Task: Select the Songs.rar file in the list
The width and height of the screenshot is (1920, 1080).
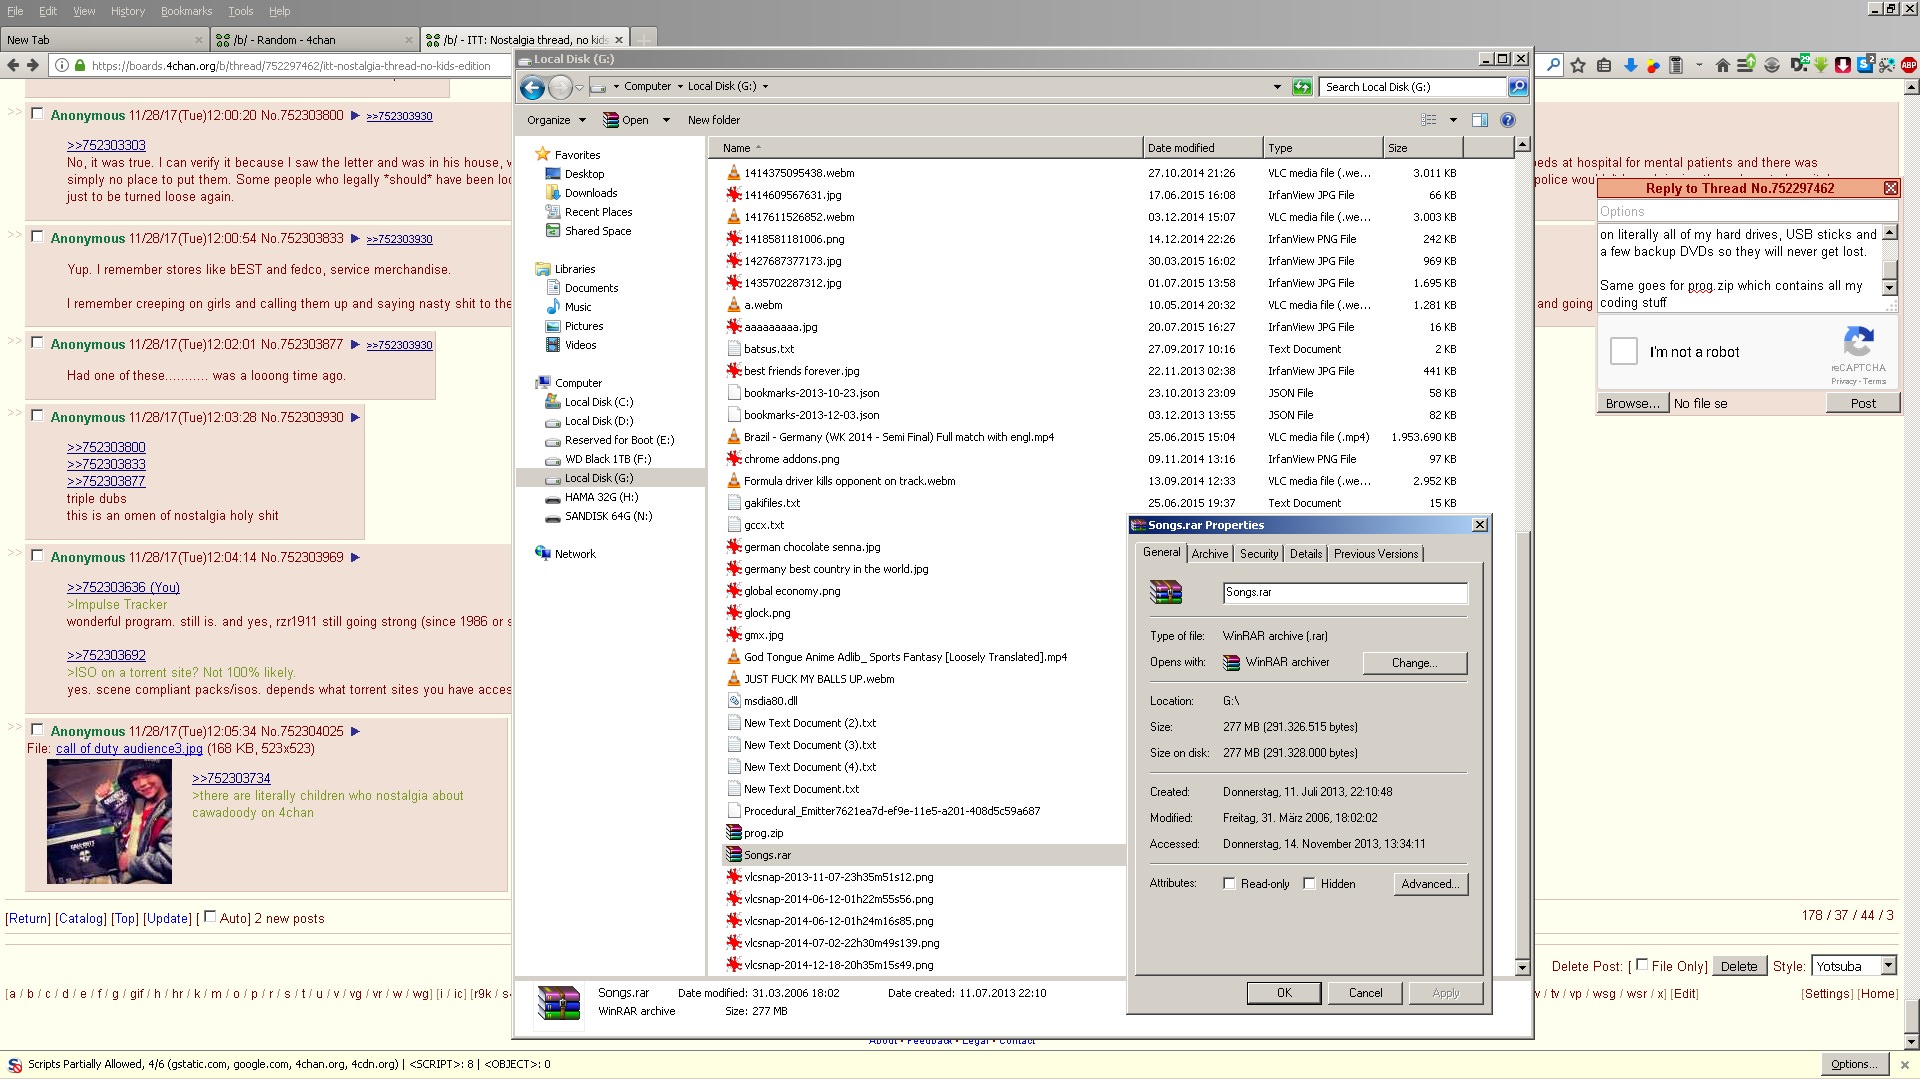Action: coord(767,855)
